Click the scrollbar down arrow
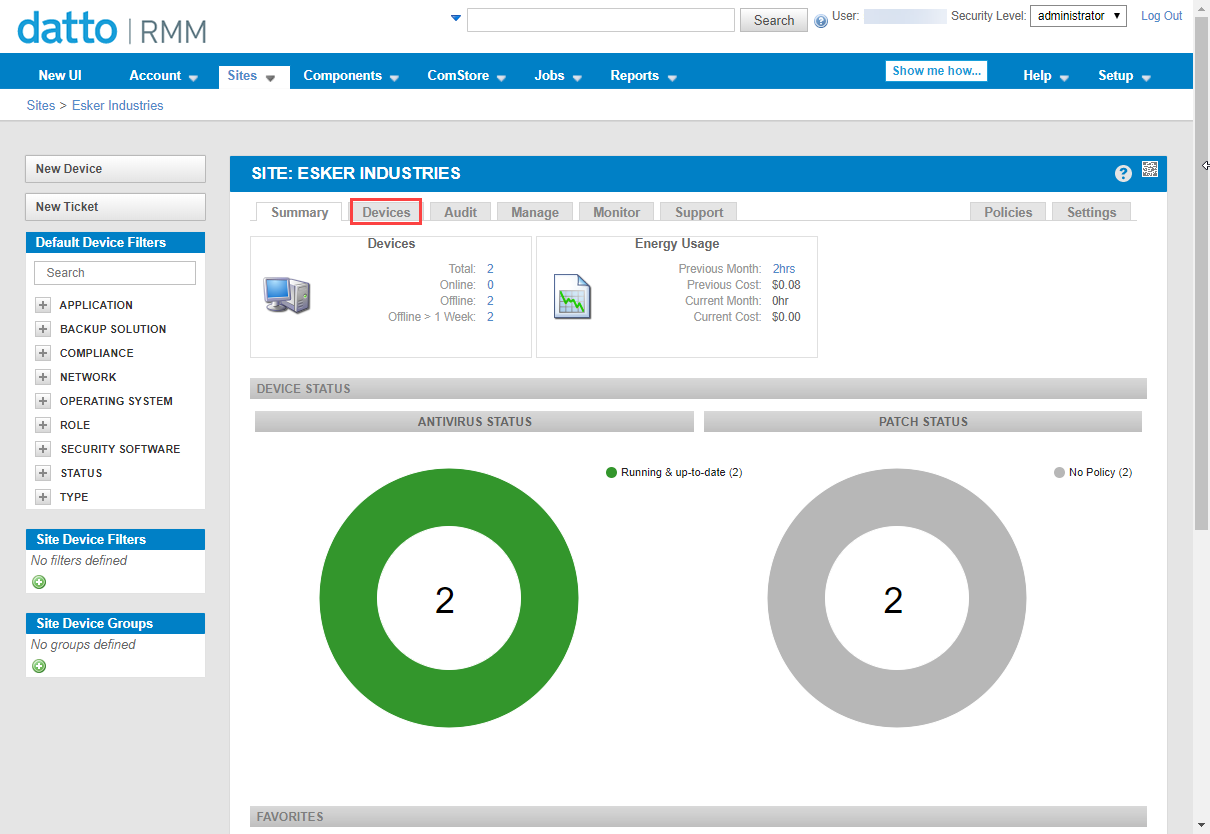 [x=1201, y=826]
